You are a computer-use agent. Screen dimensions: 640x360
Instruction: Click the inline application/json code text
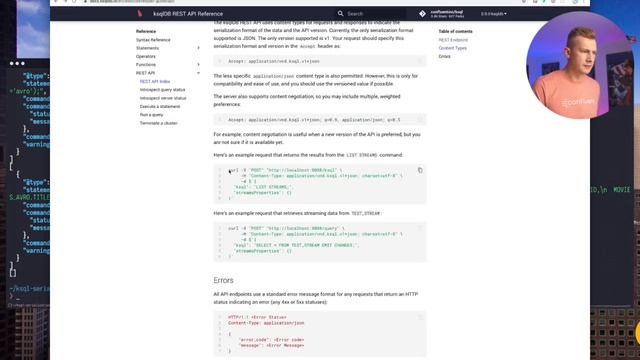273,76
